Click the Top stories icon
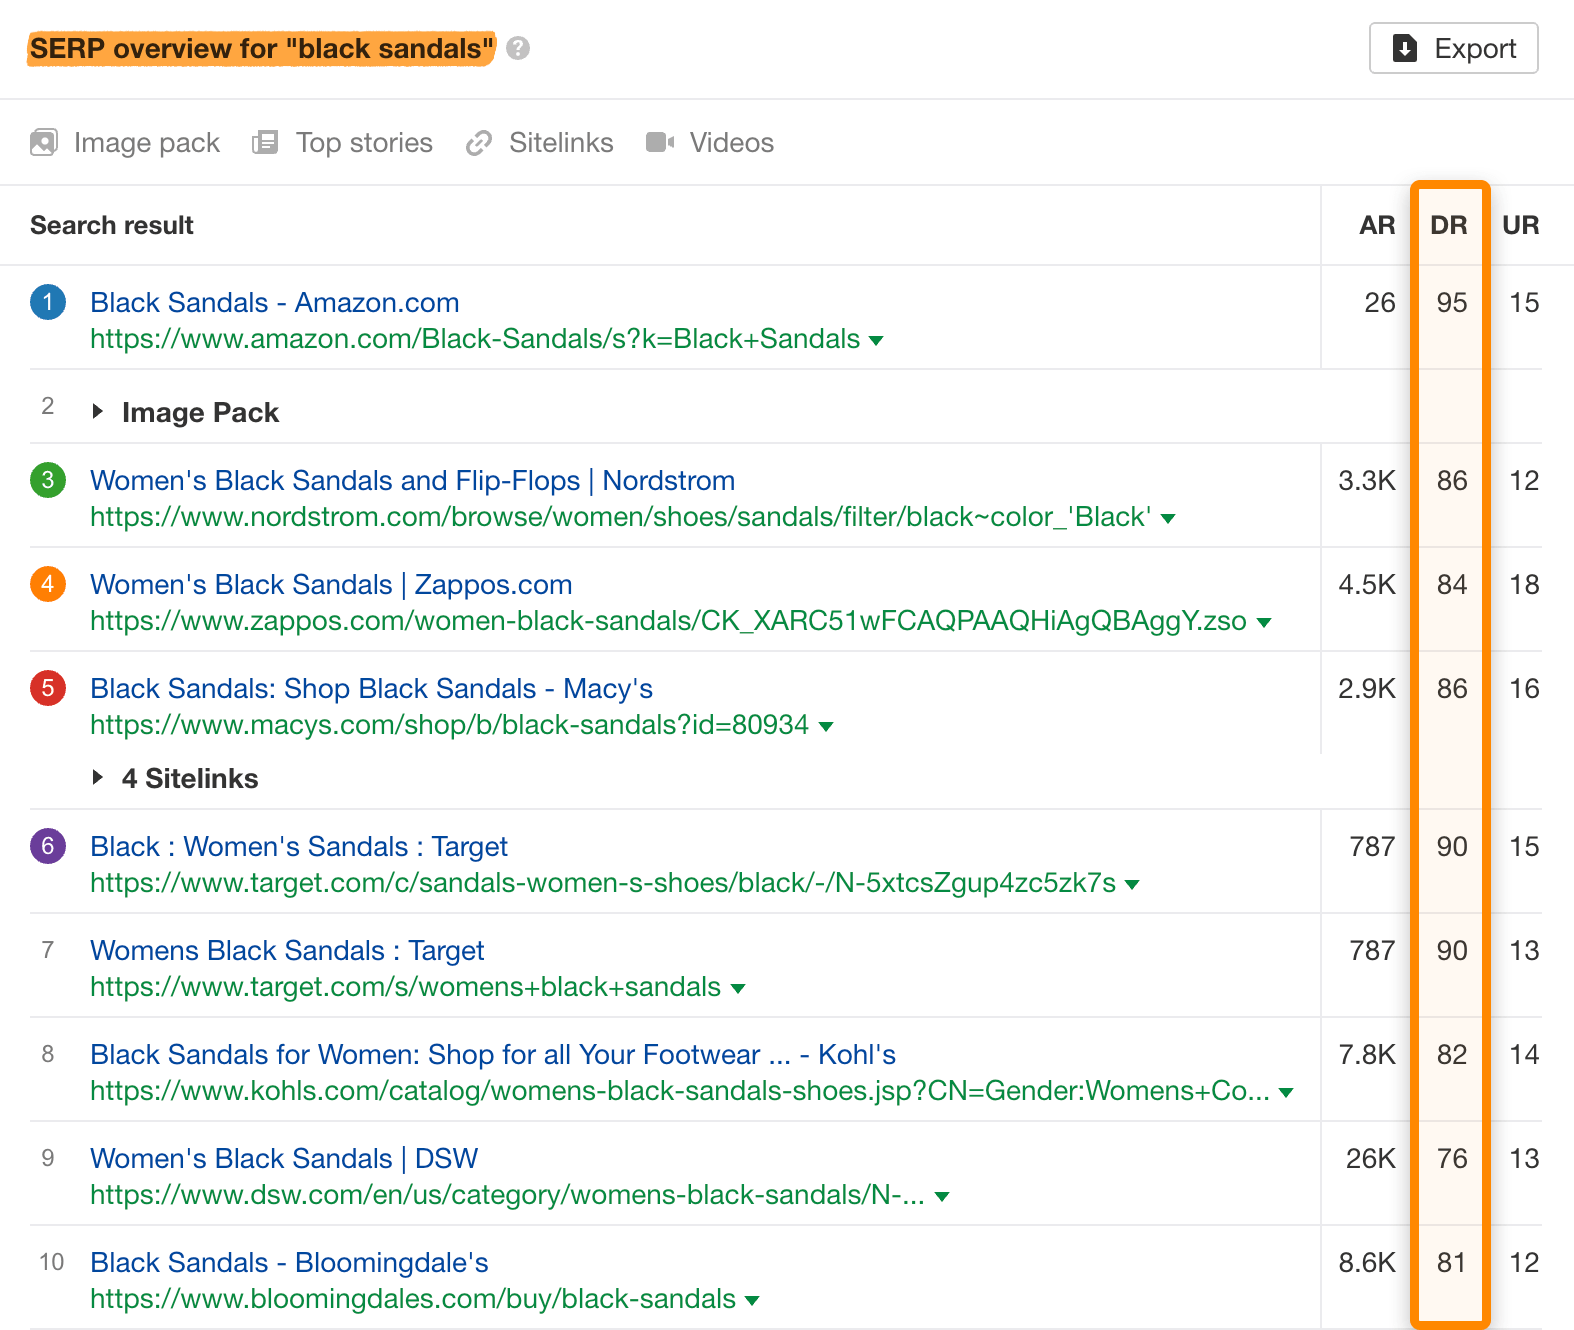The image size is (1574, 1330). click(x=265, y=143)
